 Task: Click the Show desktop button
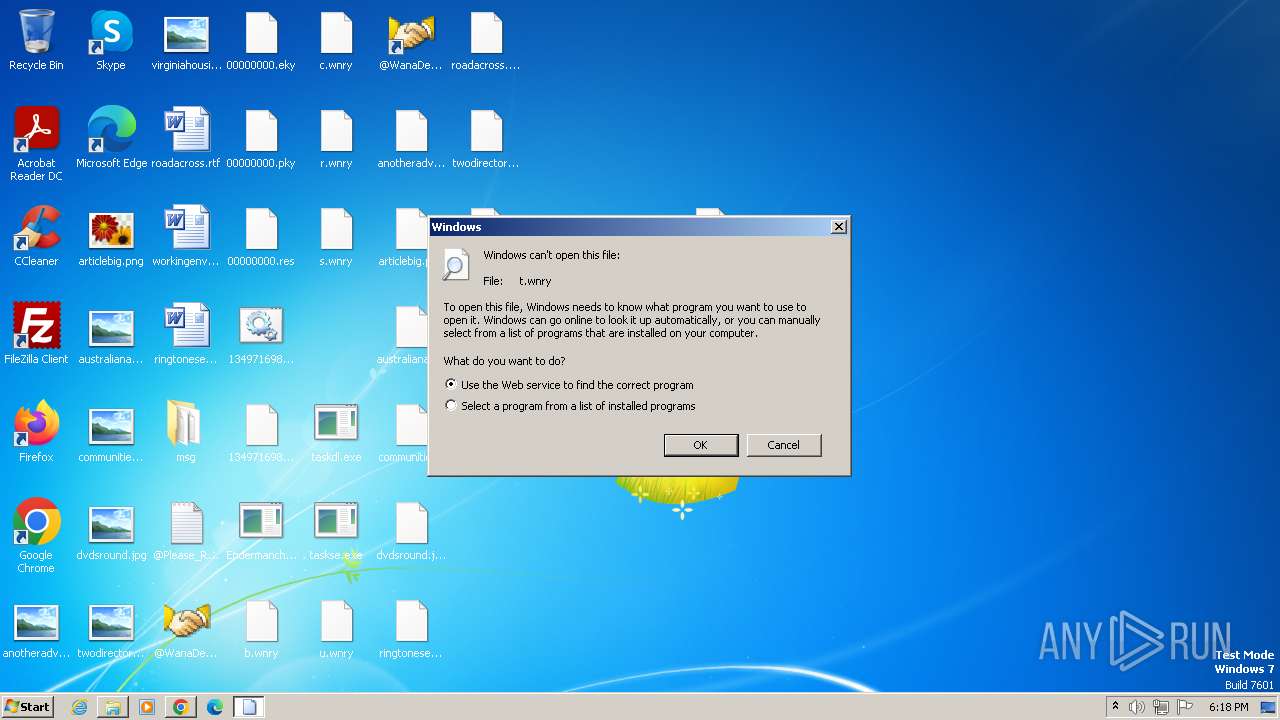coord(1269,707)
